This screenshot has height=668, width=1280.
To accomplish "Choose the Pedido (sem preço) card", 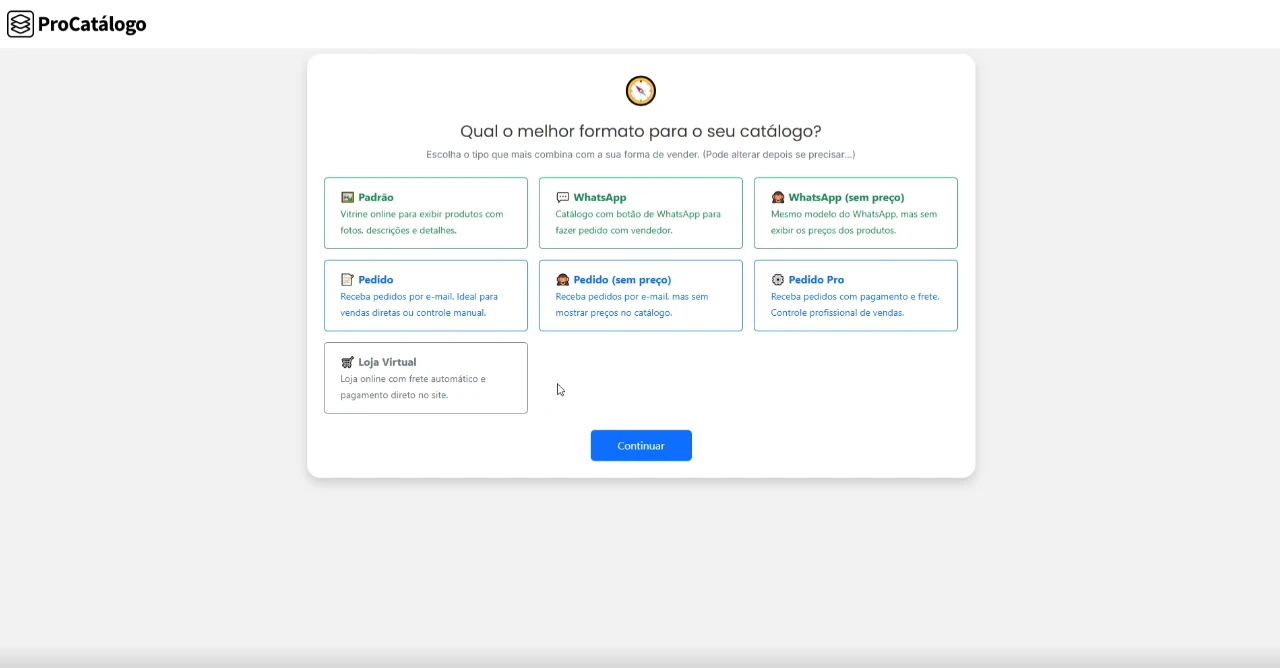I will [x=641, y=295].
